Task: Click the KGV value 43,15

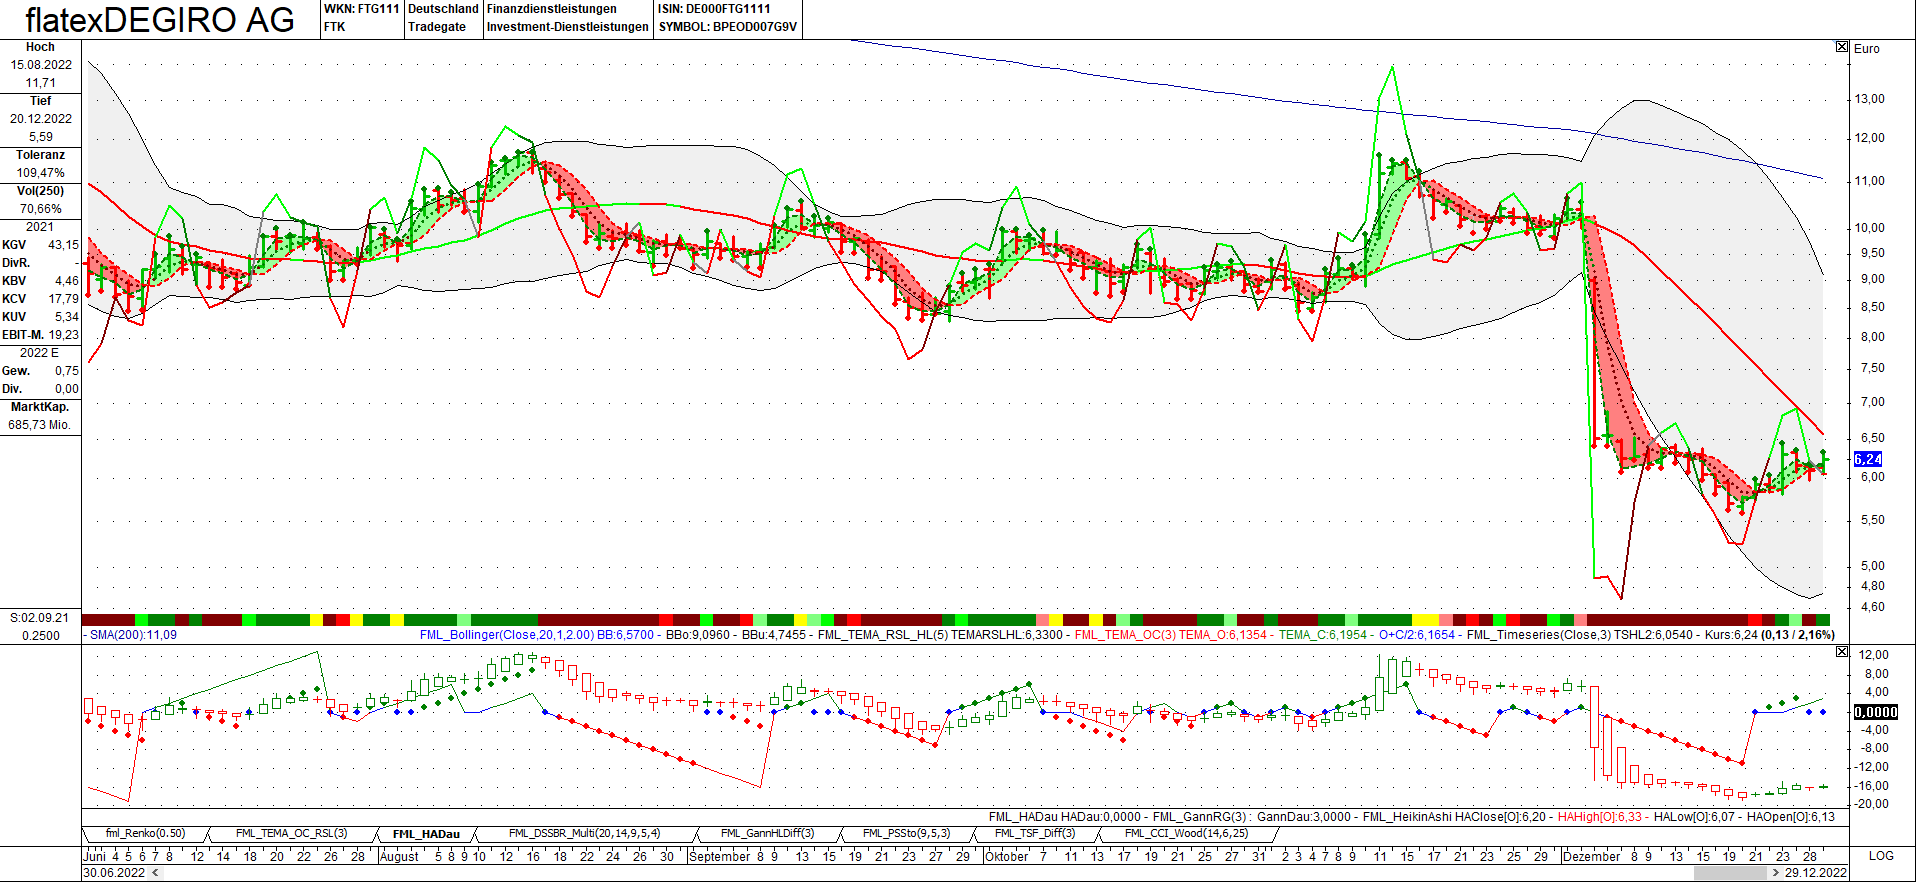Action: tap(63, 245)
